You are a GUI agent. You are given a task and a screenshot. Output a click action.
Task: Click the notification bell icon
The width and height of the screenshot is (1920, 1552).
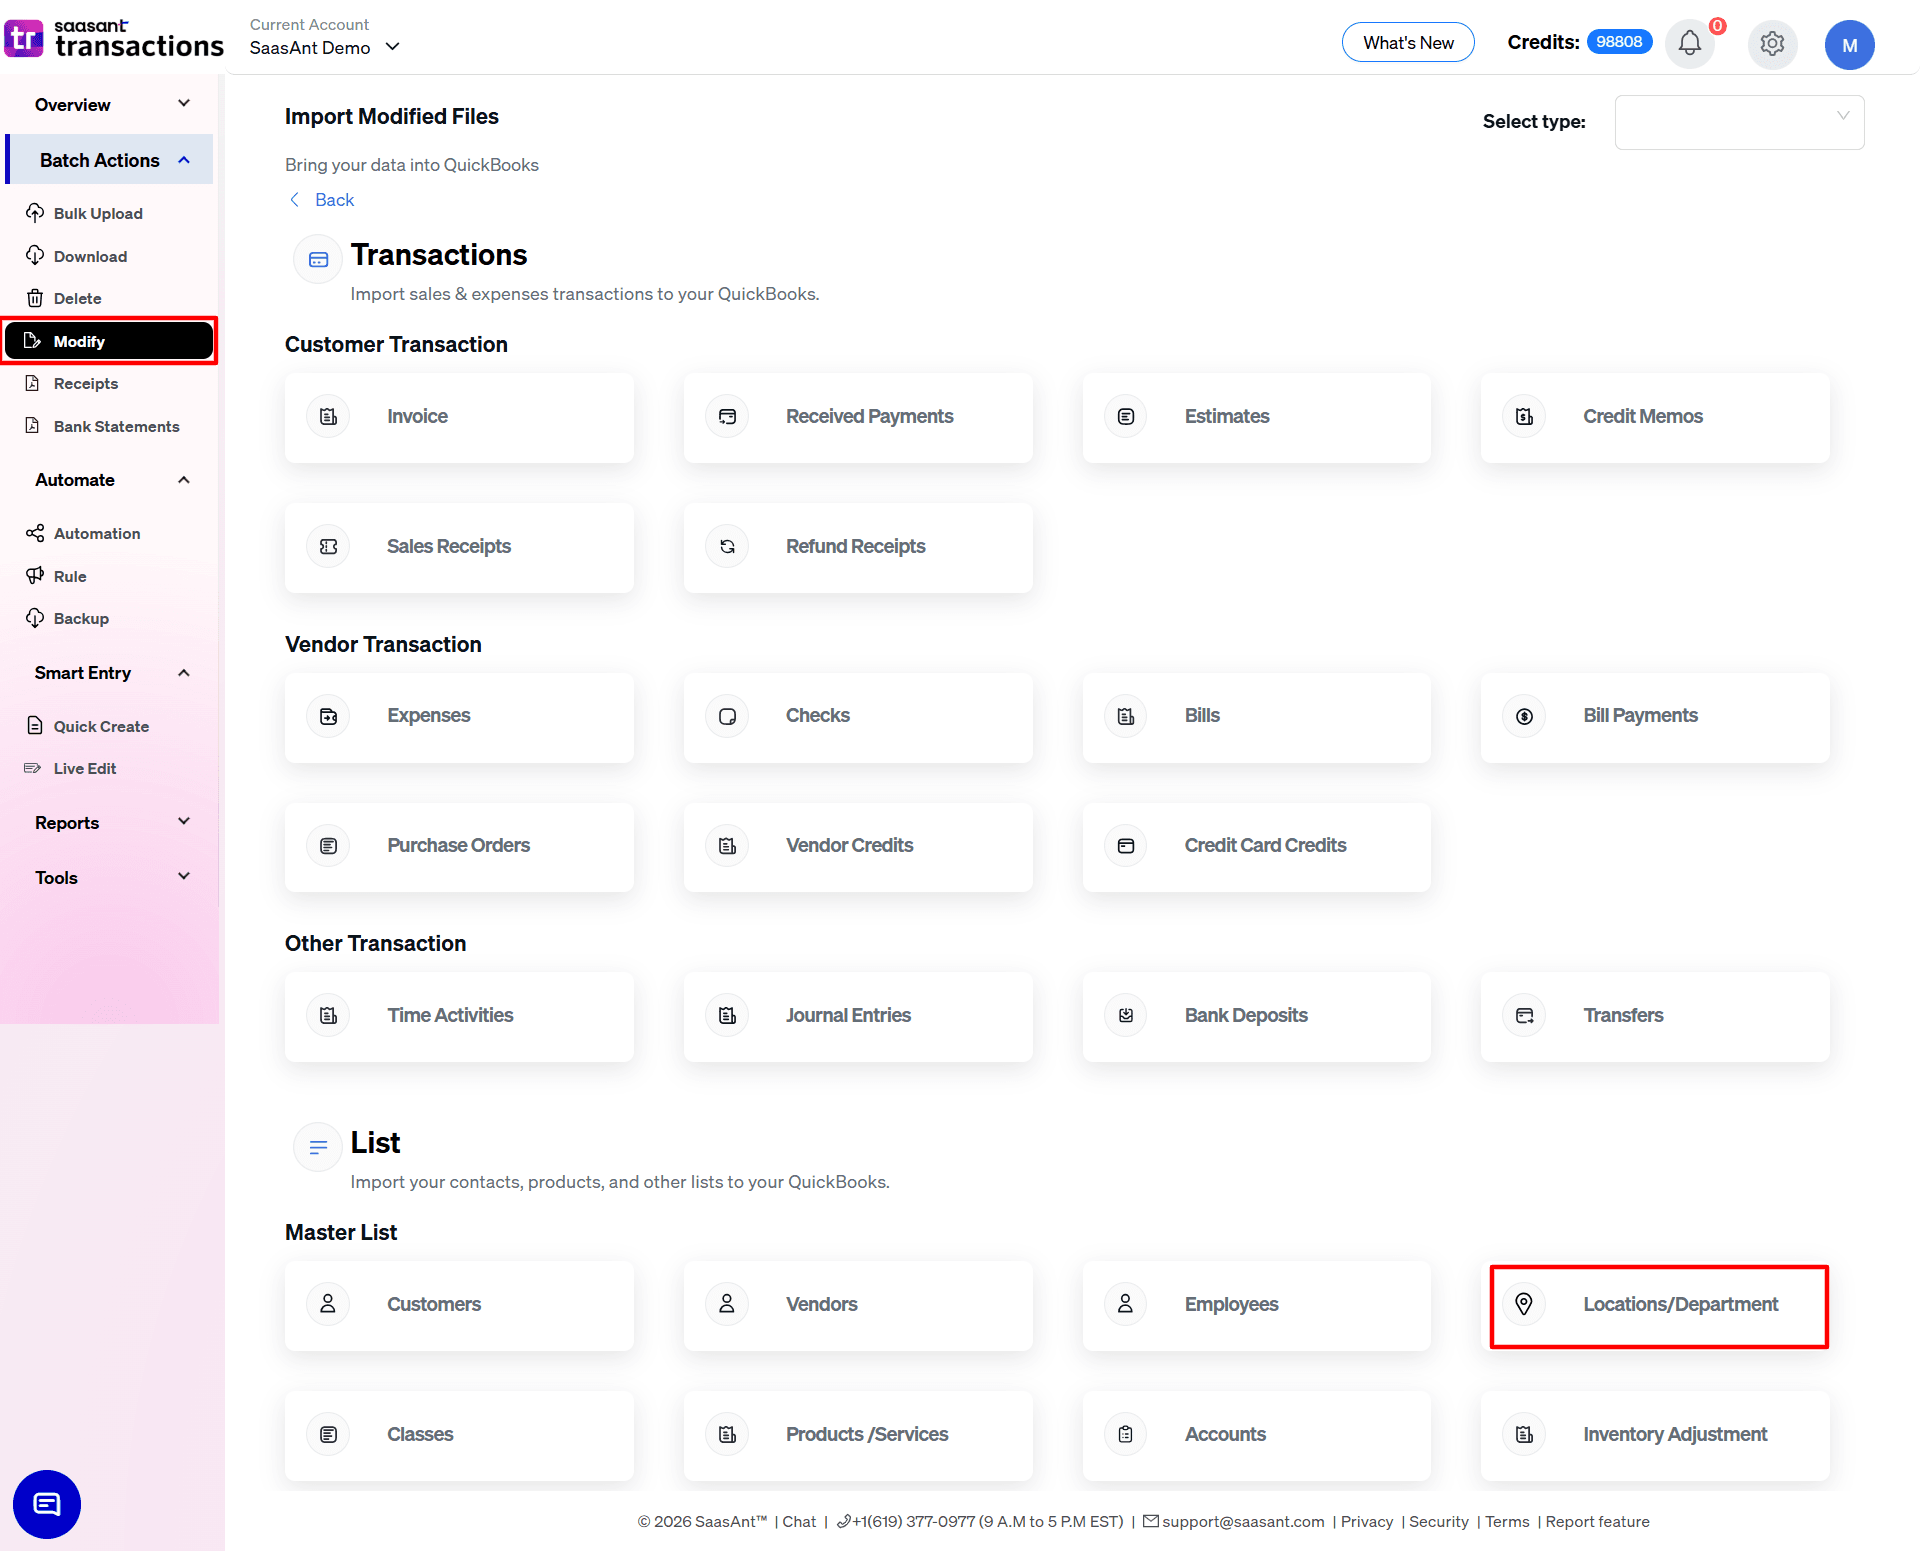coord(1689,44)
